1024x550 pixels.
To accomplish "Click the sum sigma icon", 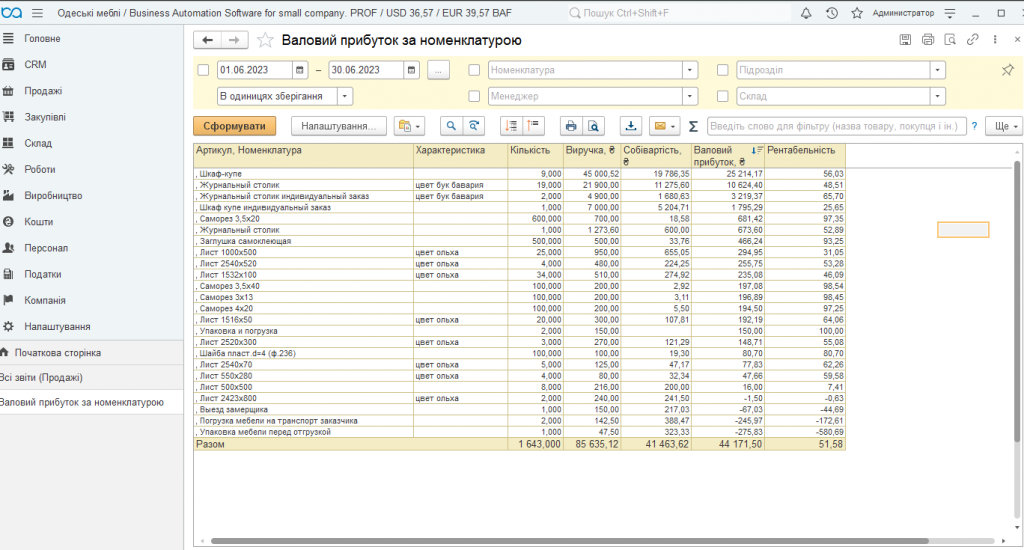I will tap(693, 126).
